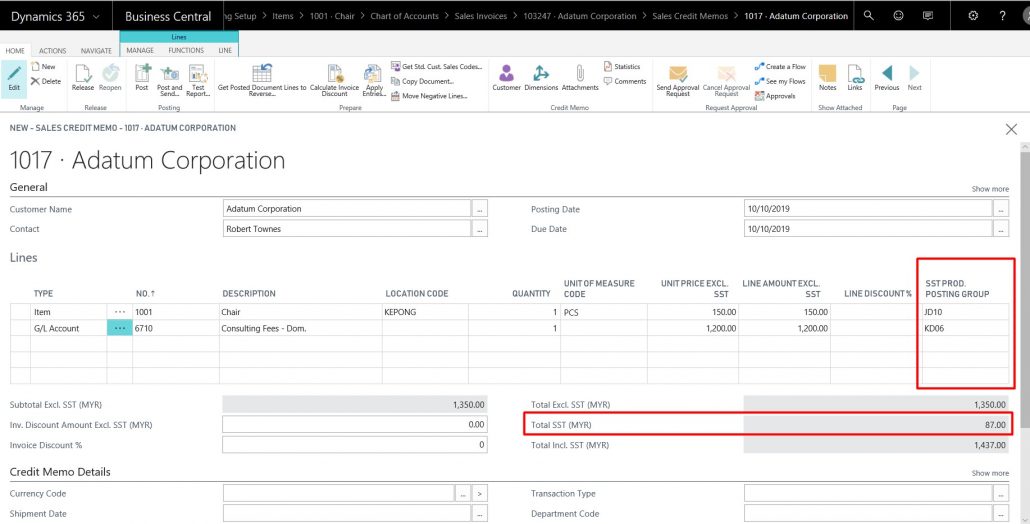Post the credit memo
Image resolution: width=1030 pixels, height=524 pixels.
(x=142, y=77)
